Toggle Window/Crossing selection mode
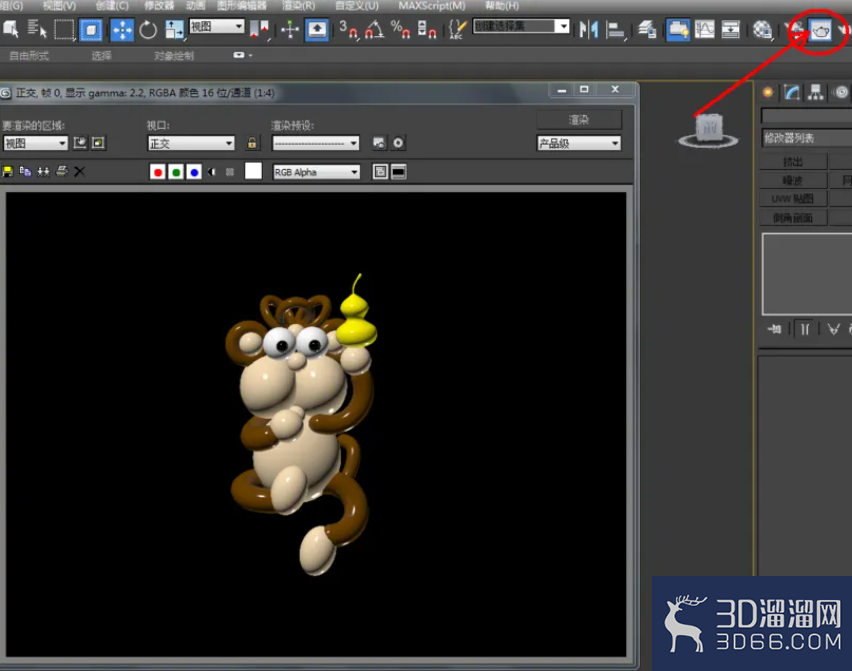 [x=91, y=29]
